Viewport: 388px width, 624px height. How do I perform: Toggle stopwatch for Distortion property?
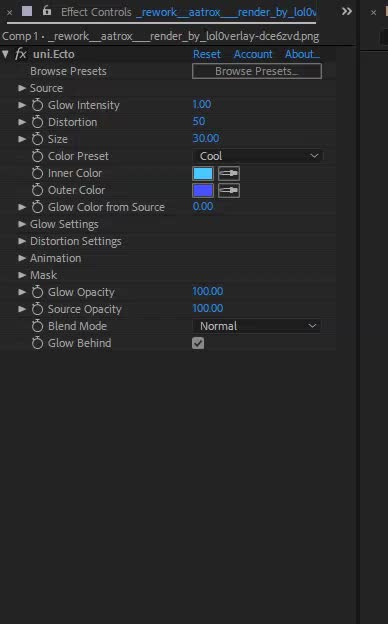[x=37, y=122]
